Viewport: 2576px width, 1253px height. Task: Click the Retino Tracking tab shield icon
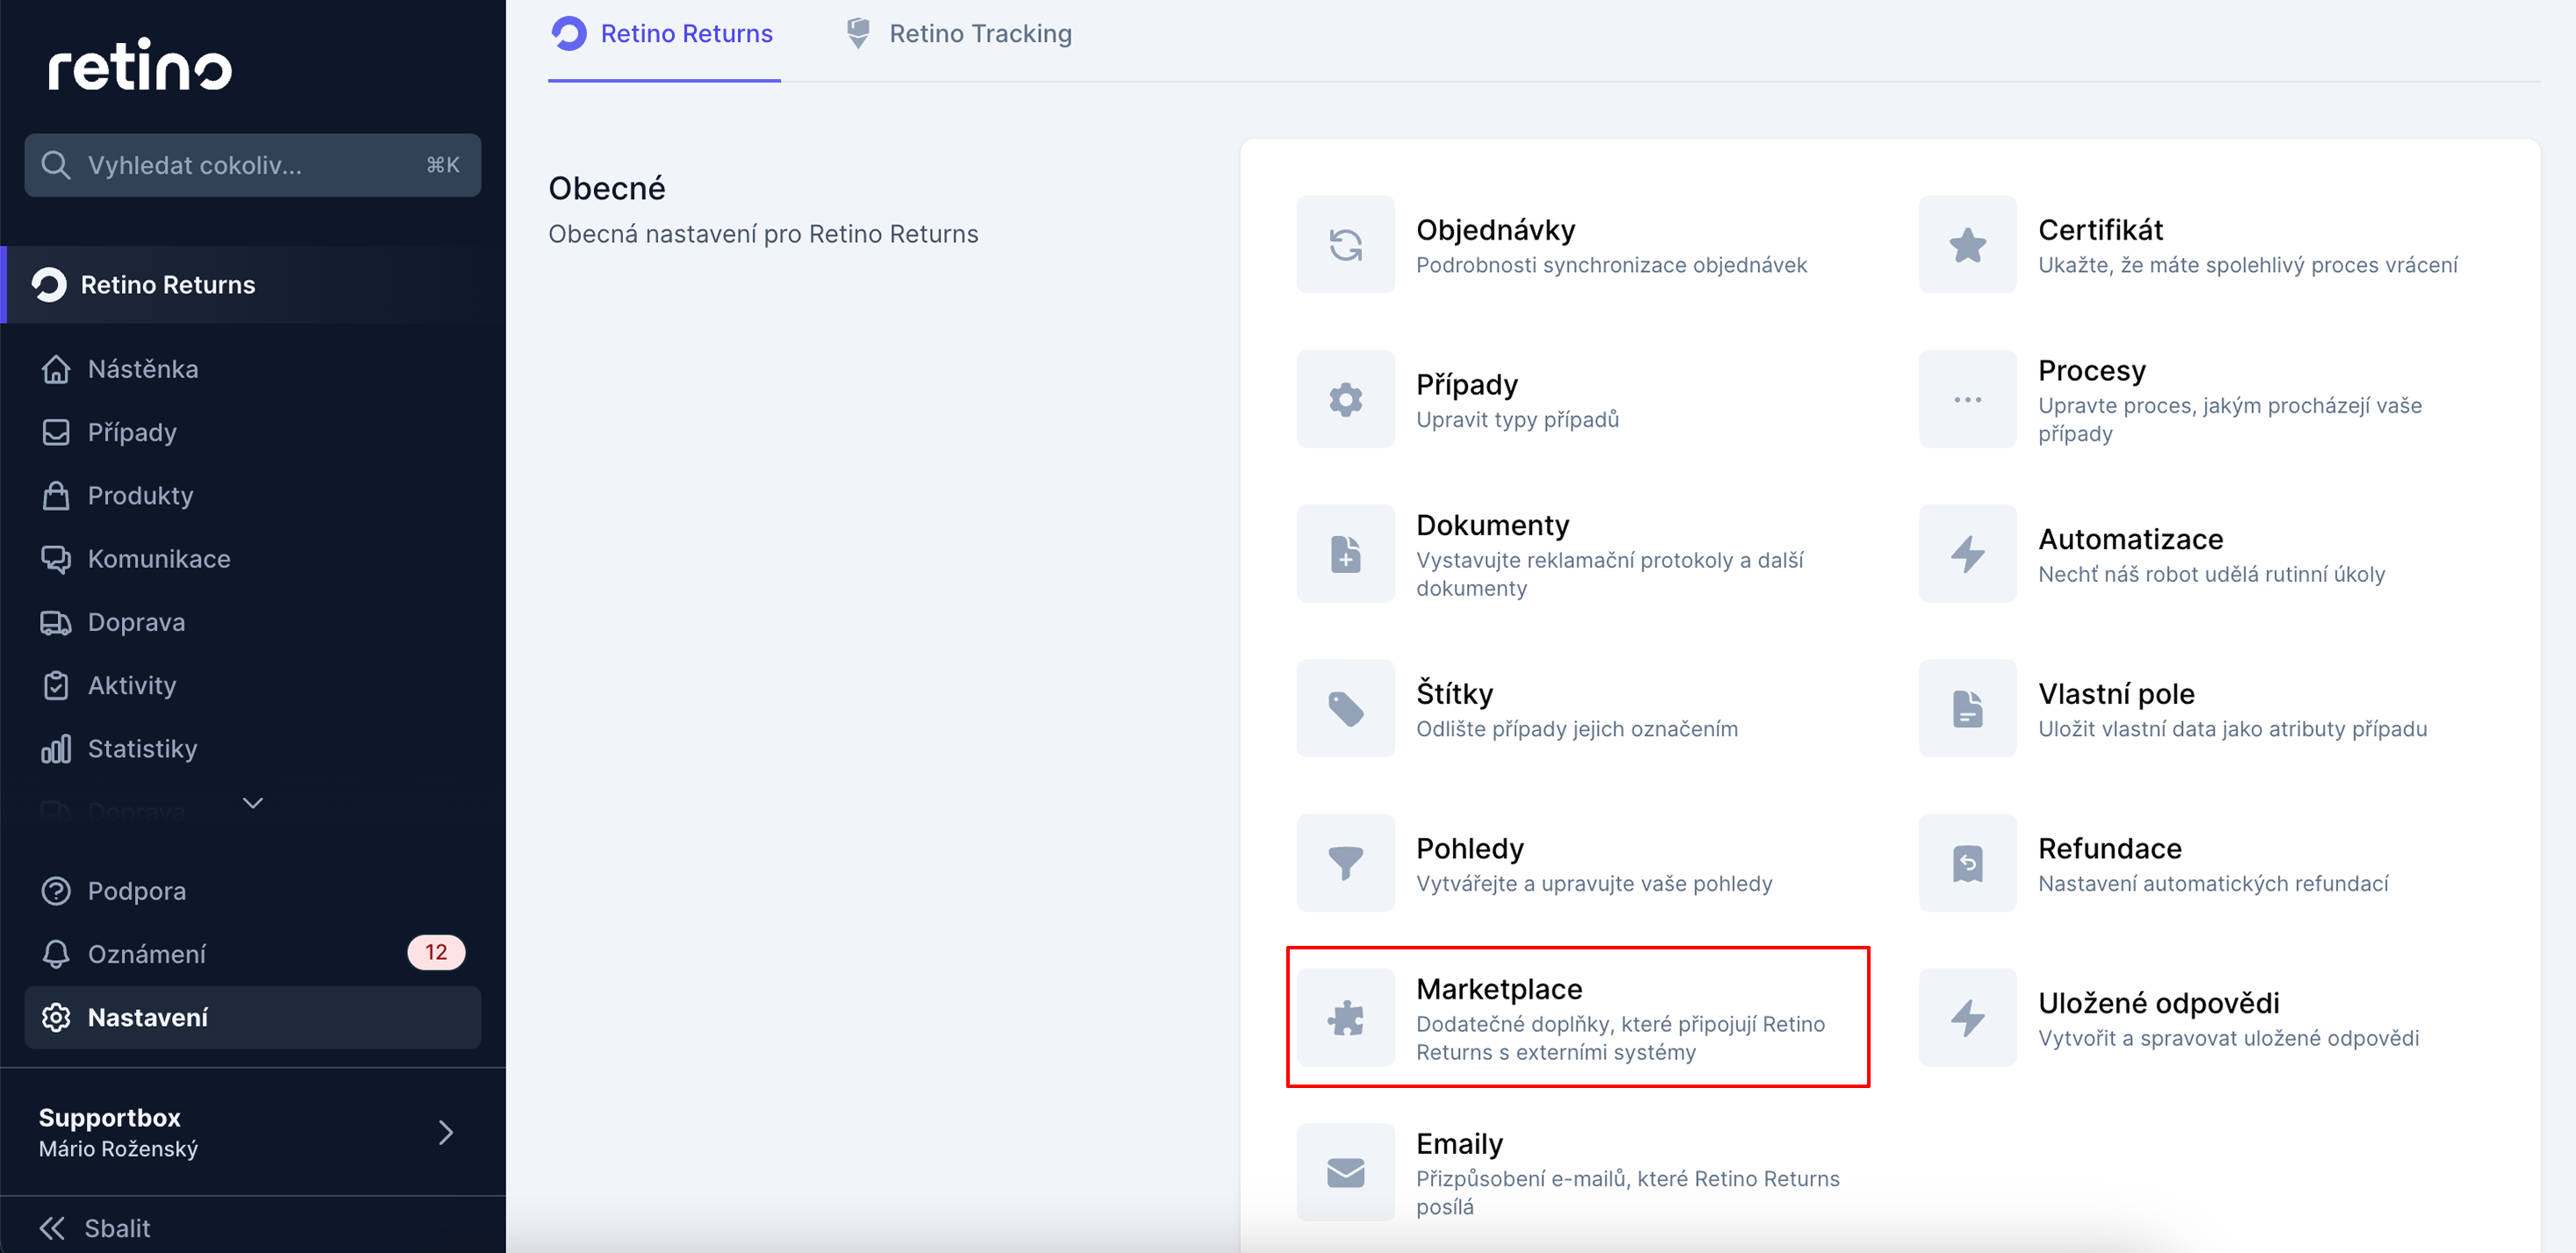tap(858, 34)
